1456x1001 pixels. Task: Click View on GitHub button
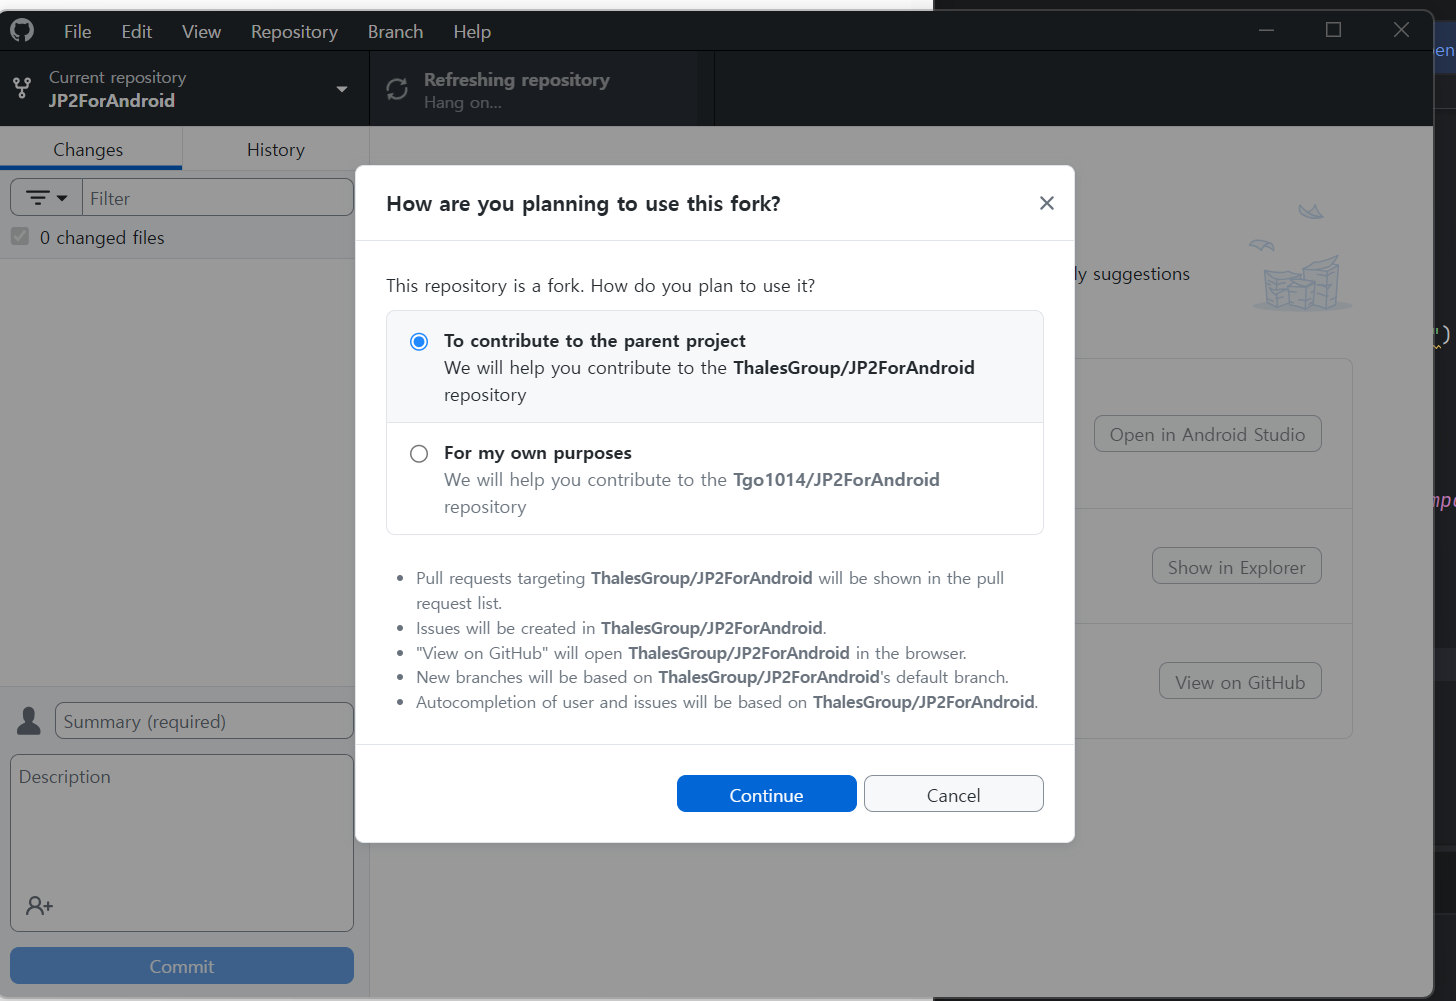[x=1240, y=681]
